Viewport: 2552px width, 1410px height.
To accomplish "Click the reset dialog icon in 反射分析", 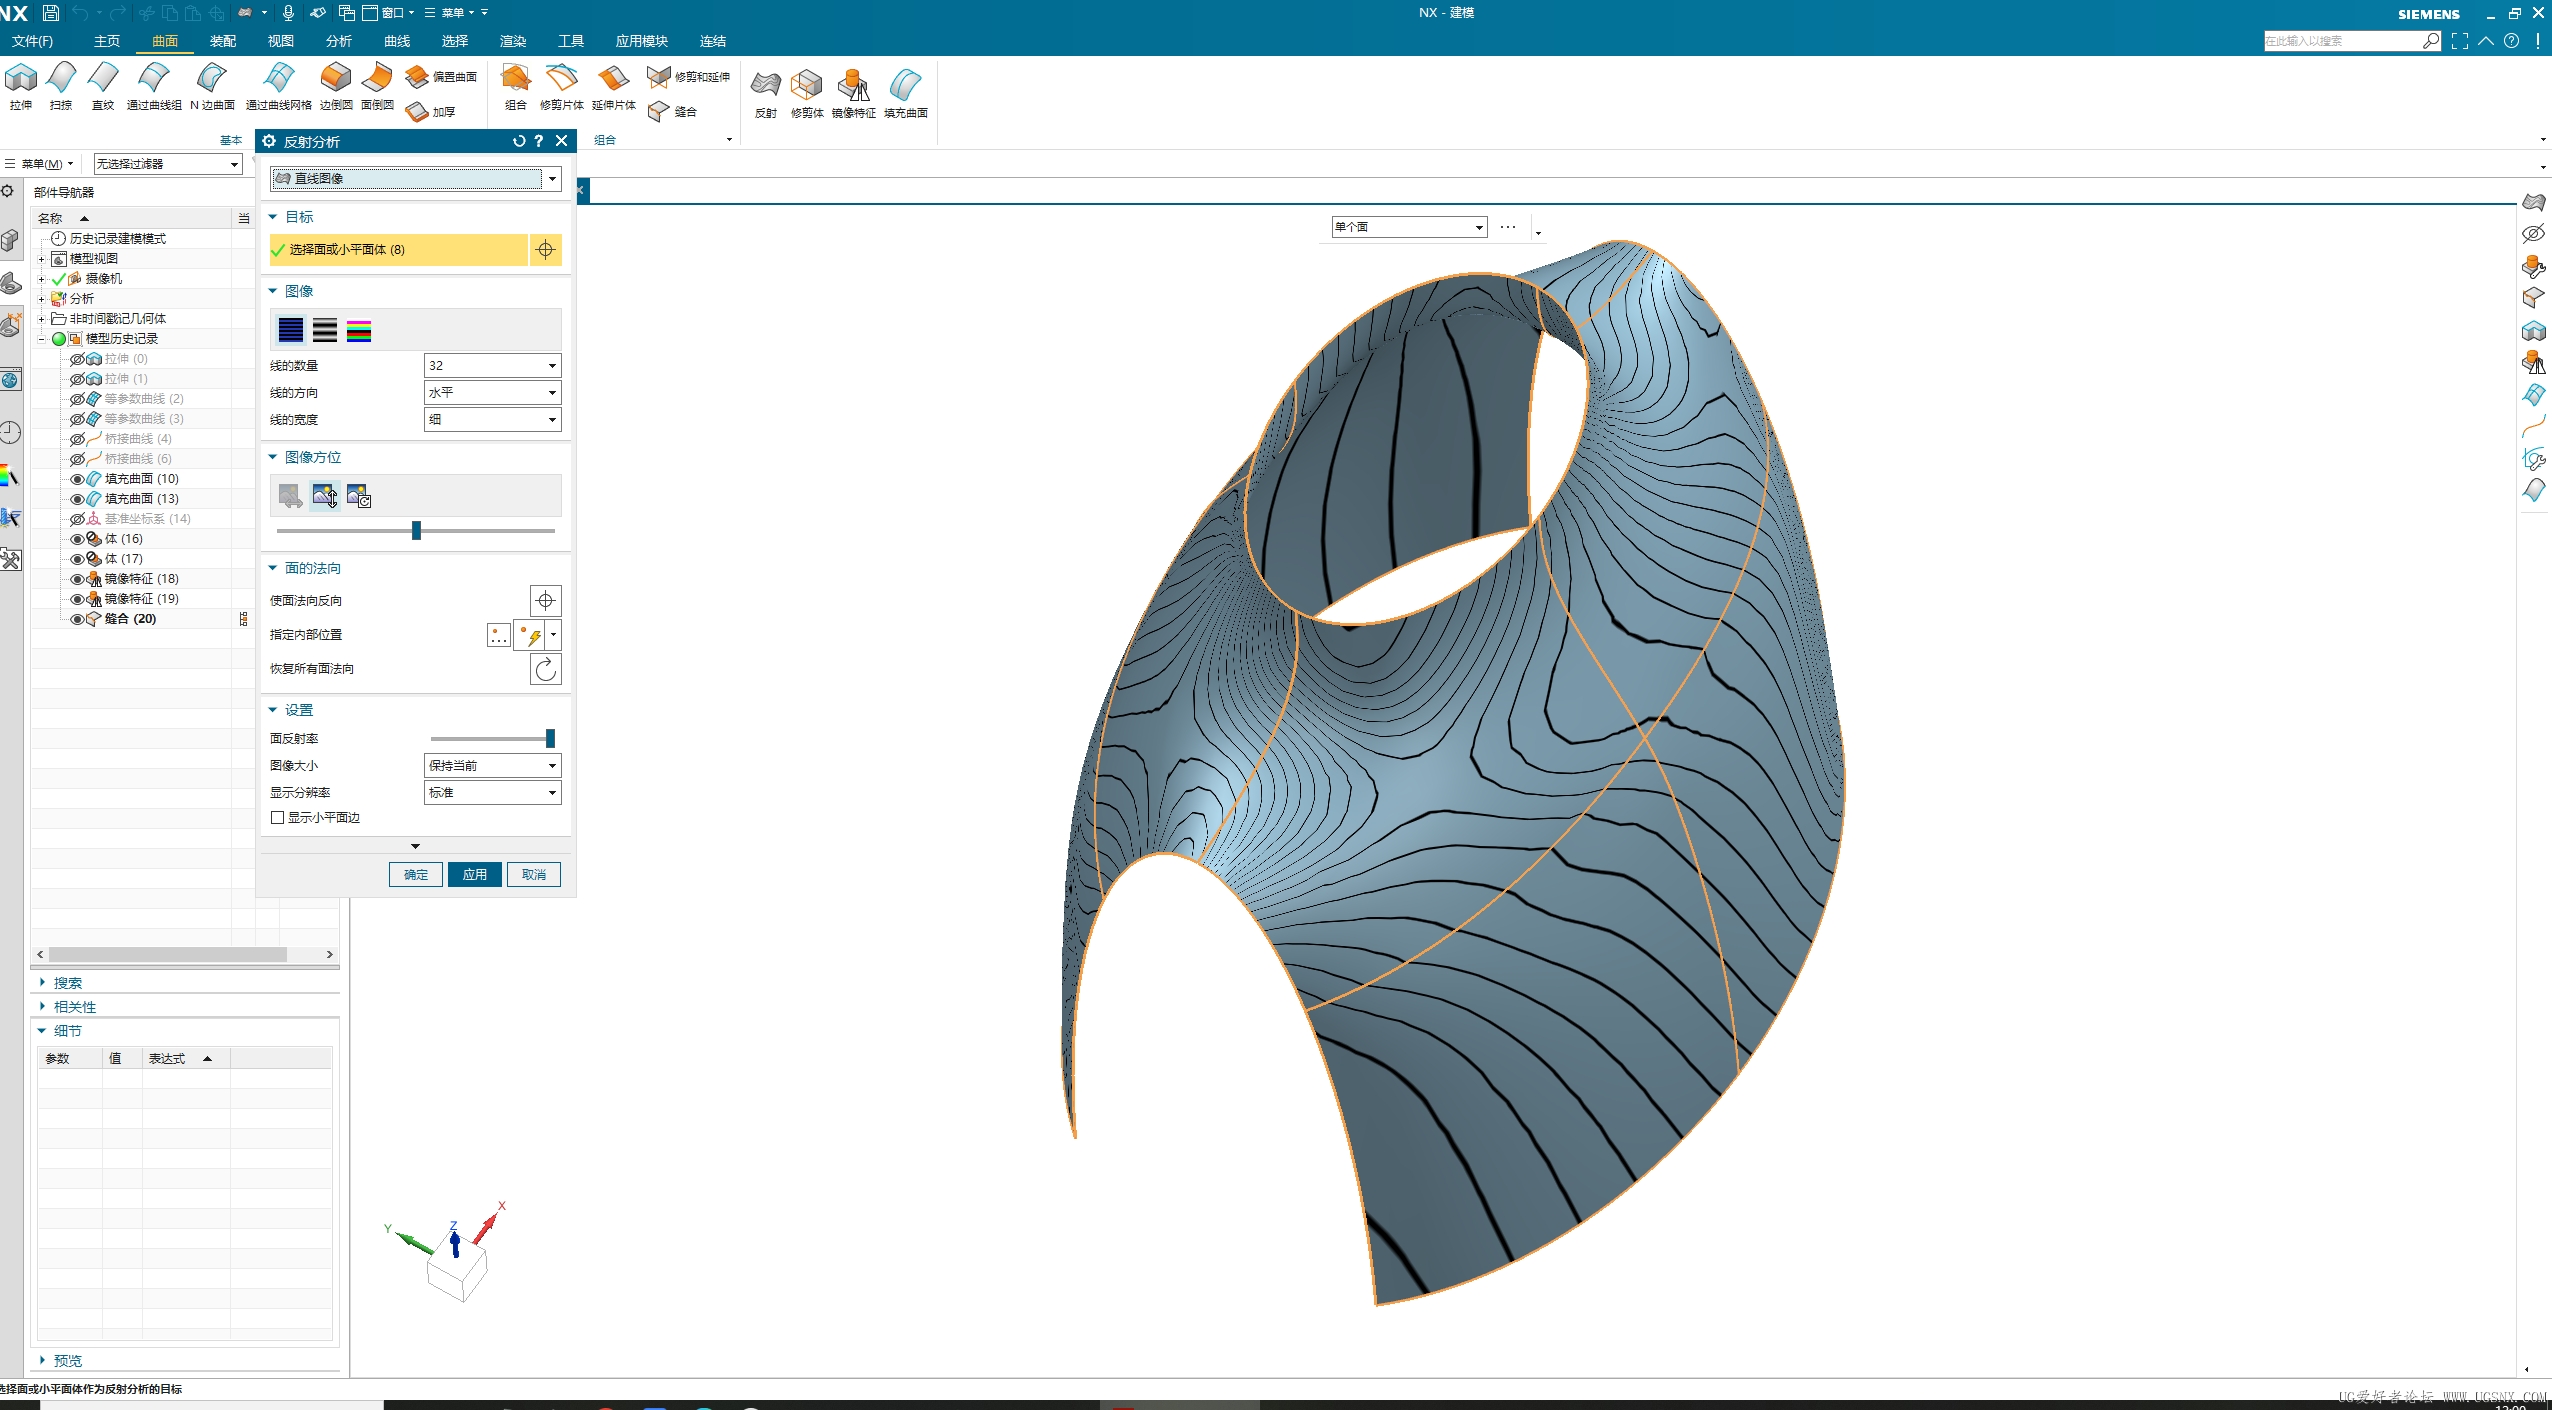I will [519, 141].
